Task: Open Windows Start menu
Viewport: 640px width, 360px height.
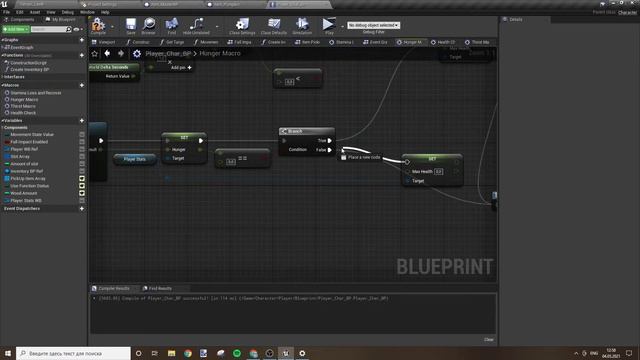Action: click(x=8, y=353)
